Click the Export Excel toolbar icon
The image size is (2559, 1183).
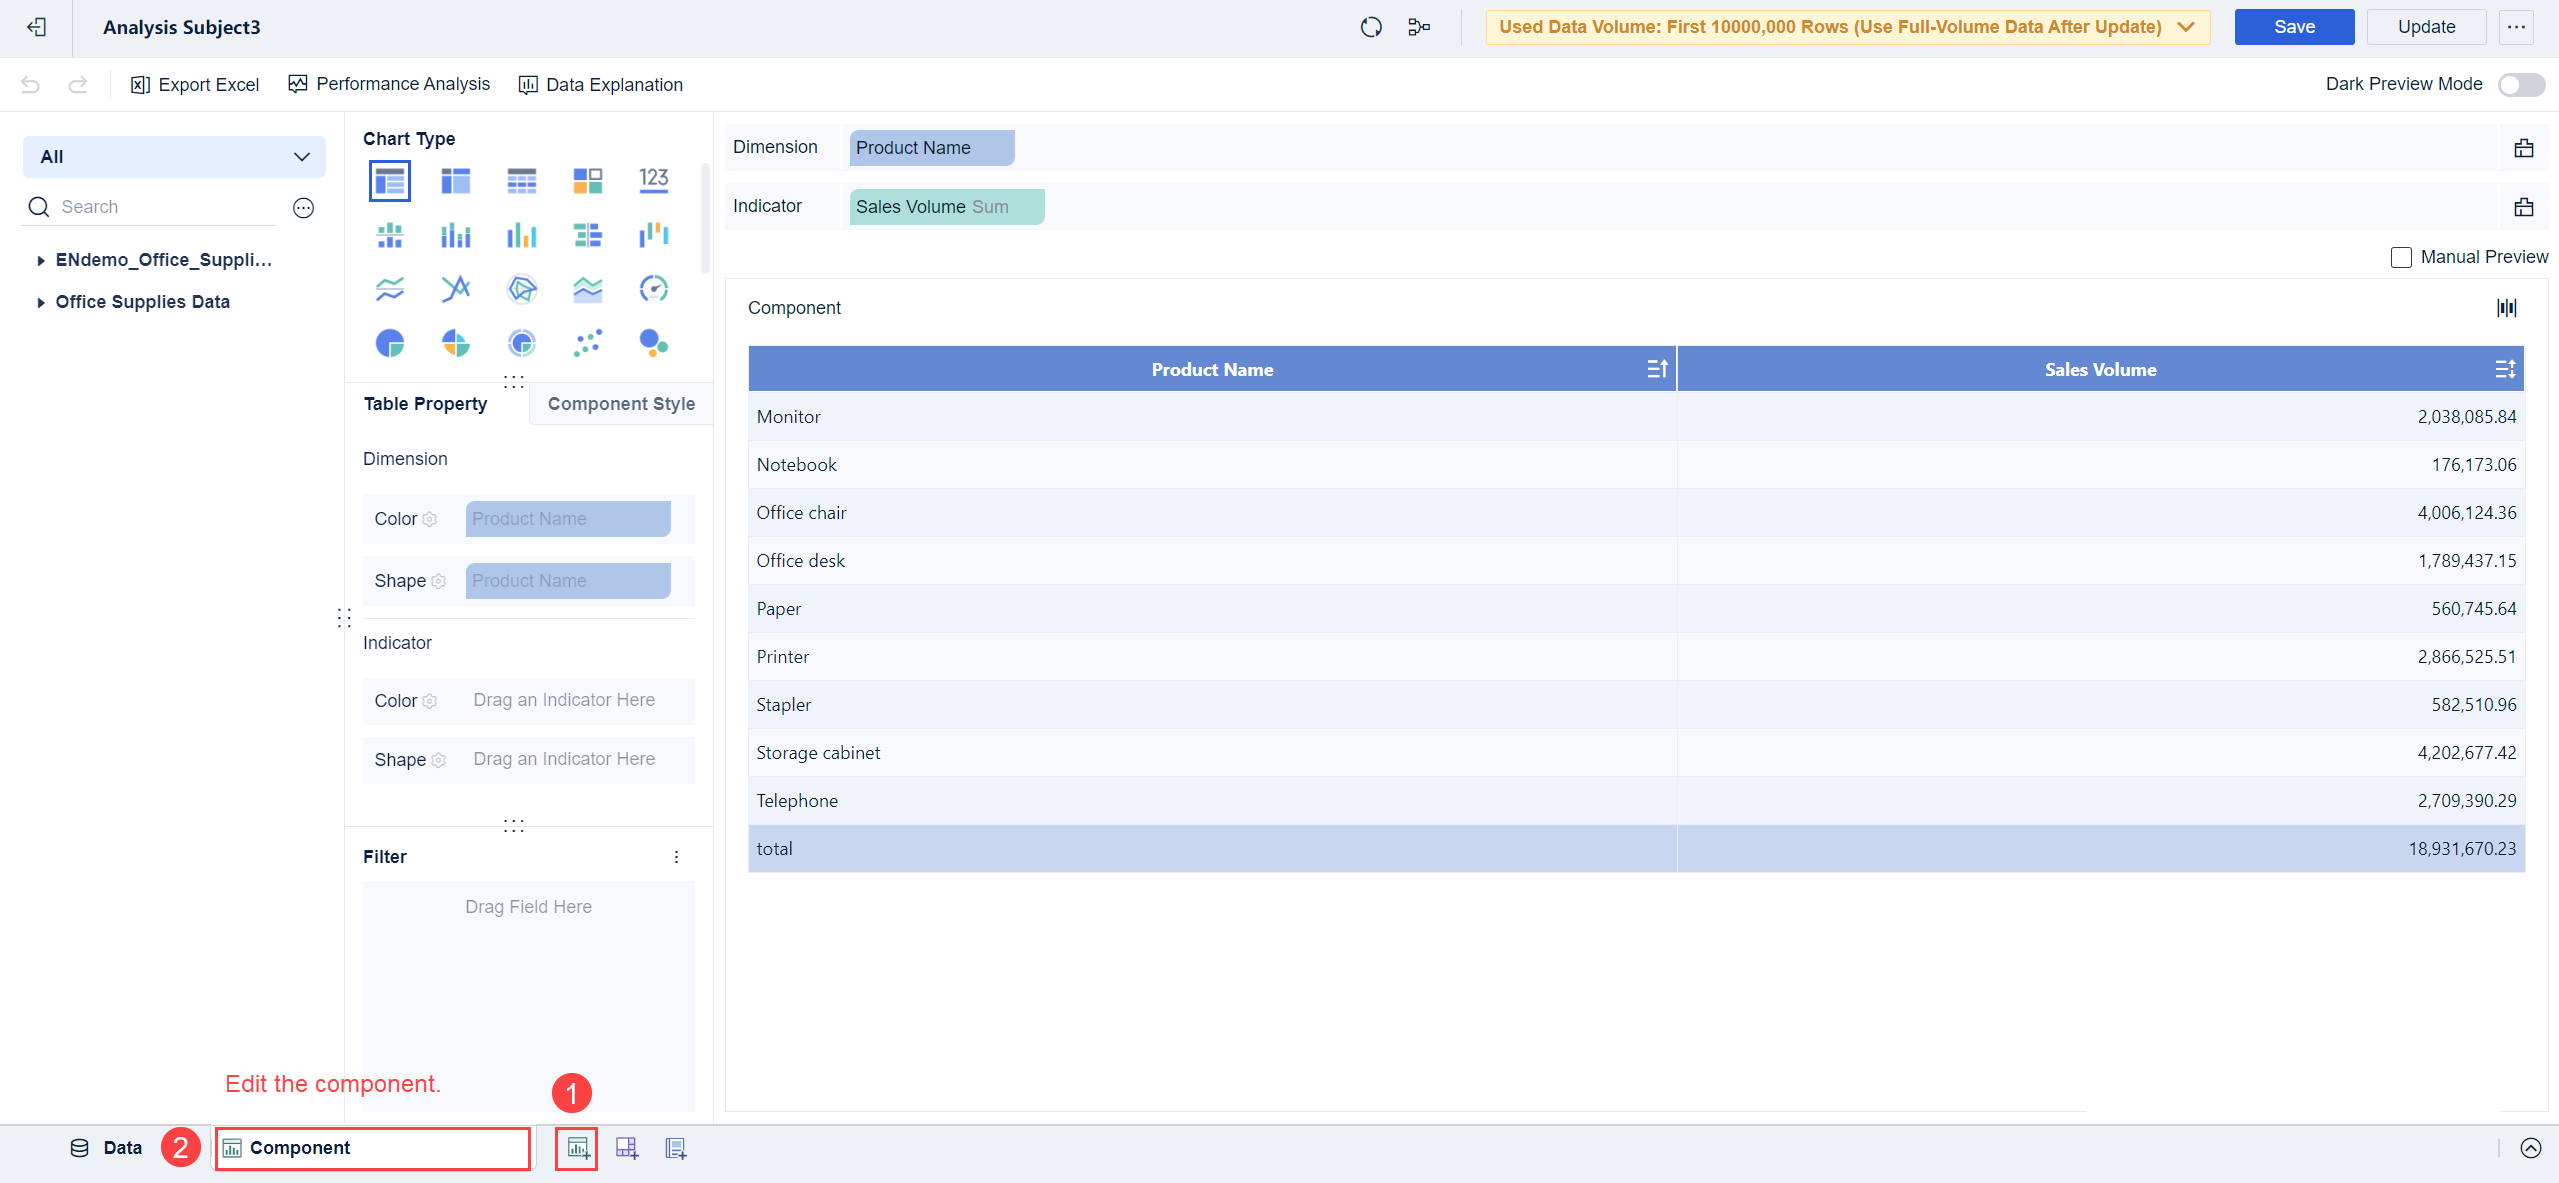(x=140, y=85)
